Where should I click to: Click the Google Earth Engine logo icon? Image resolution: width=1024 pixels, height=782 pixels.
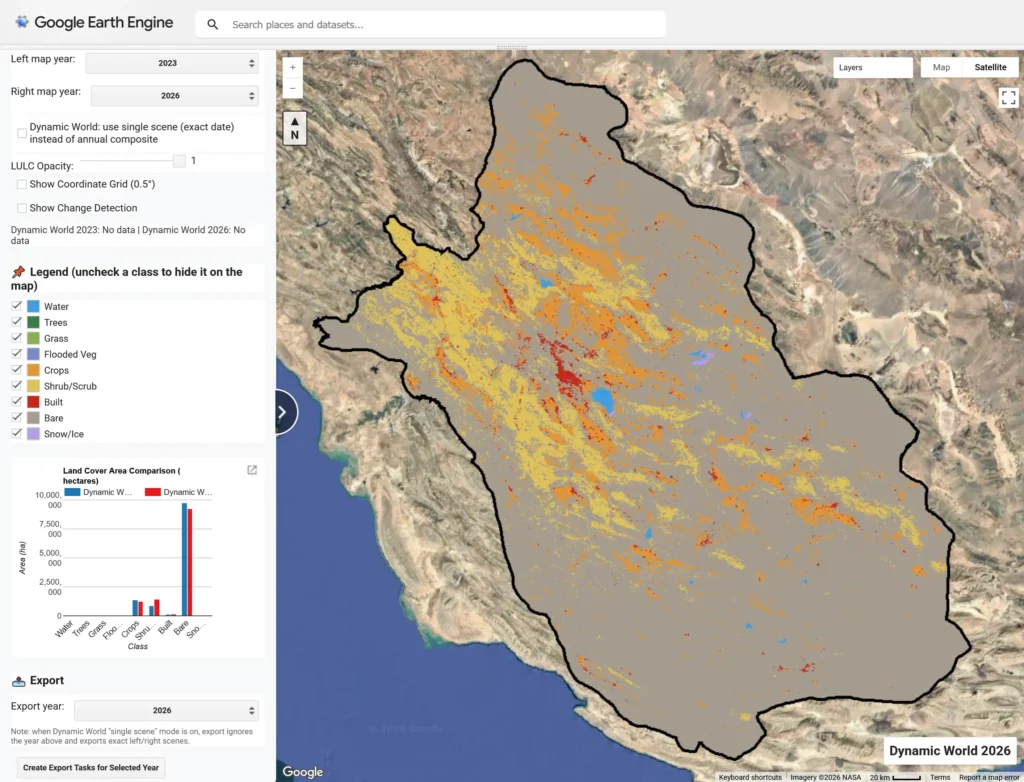pyautogui.click(x=22, y=22)
